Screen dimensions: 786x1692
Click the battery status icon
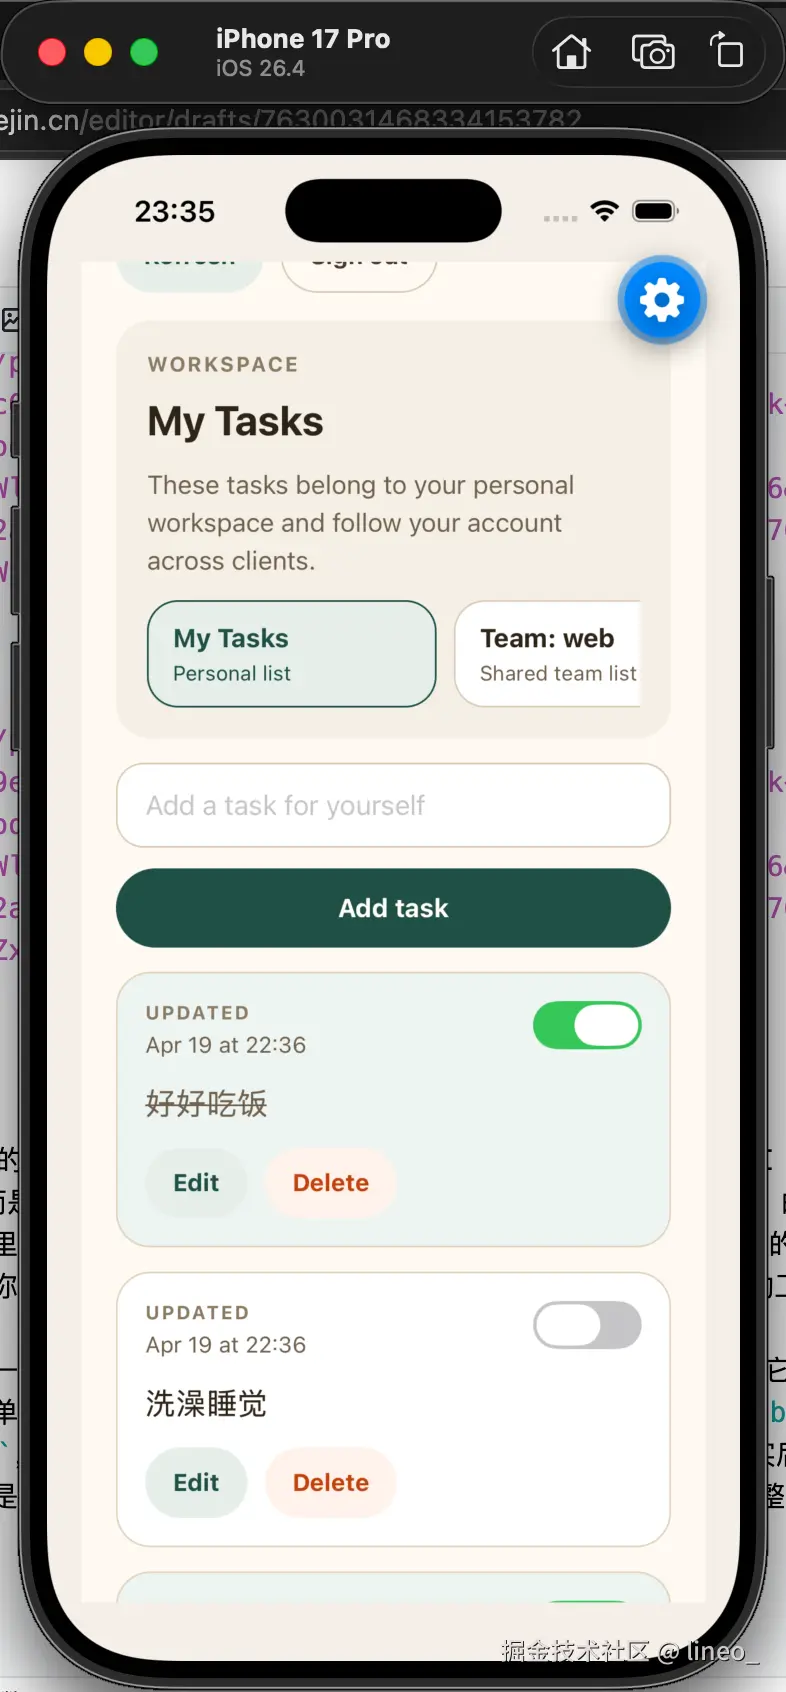pos(656,211)
